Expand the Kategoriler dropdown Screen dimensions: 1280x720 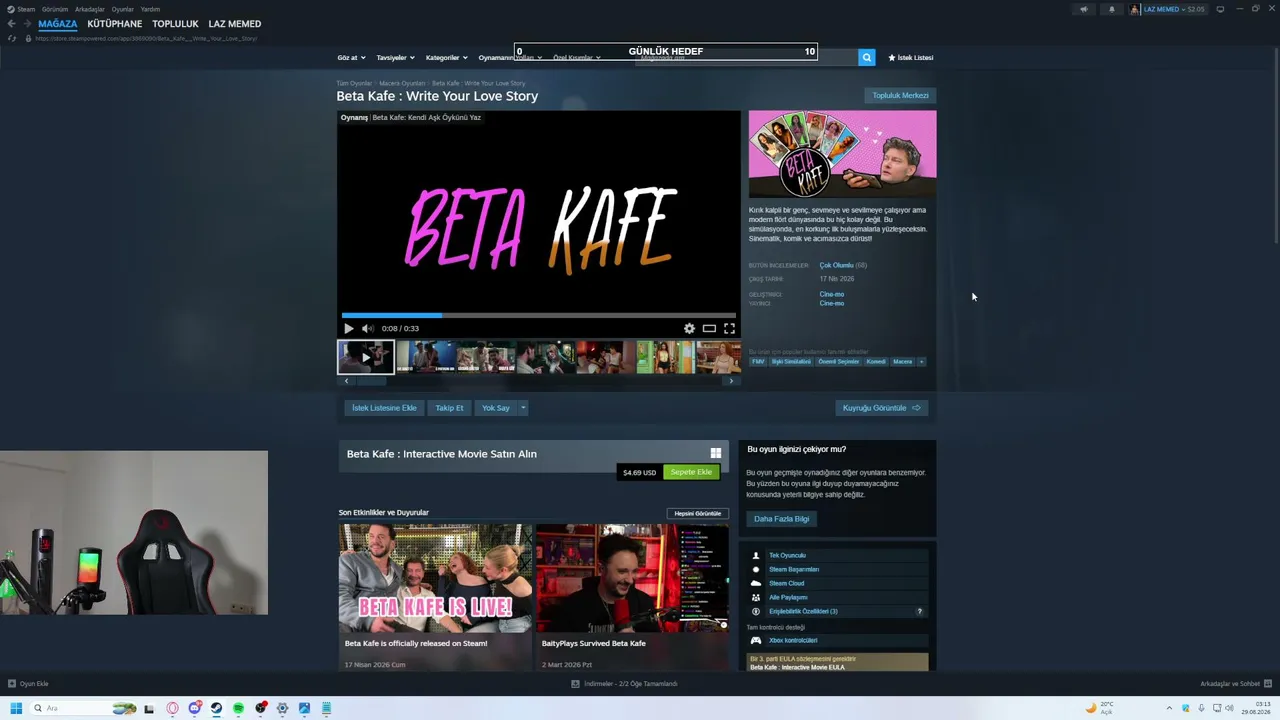(x=446, y=58)
